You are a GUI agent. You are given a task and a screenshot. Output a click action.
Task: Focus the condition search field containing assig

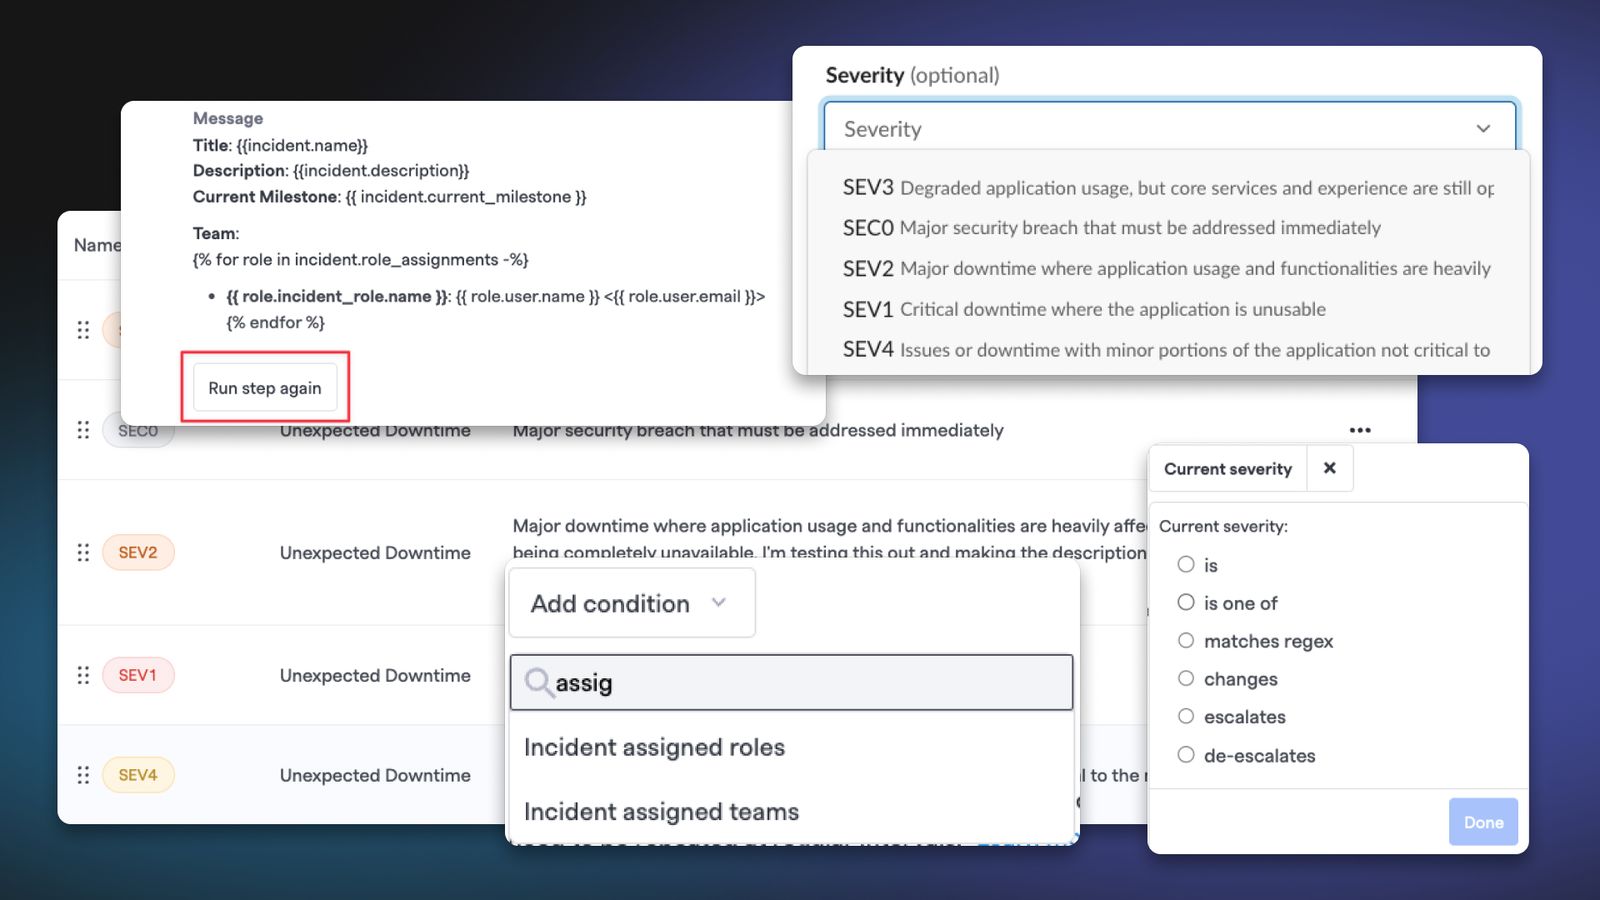point(791,683)
